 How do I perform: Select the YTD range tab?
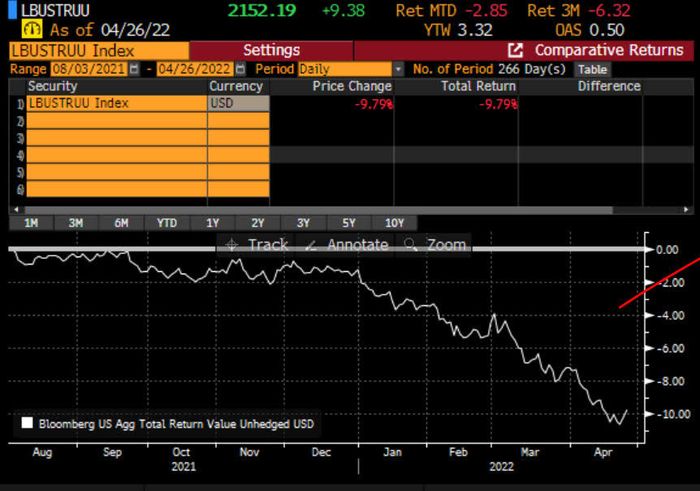(167, 223)
